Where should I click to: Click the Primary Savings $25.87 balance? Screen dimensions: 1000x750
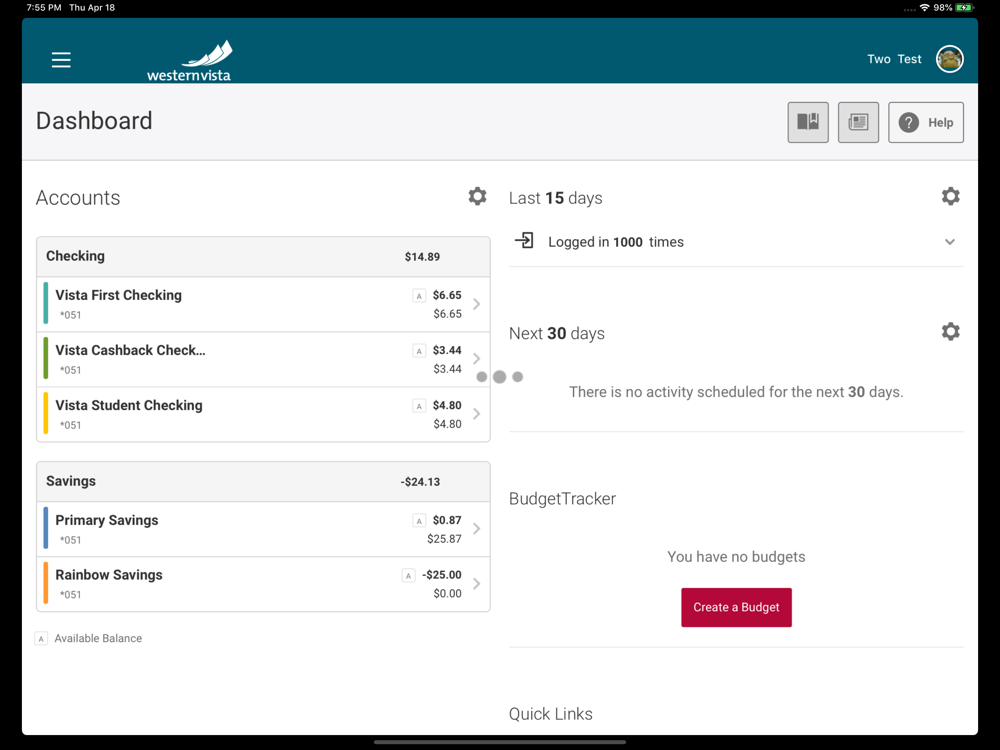[x=445, y=539]
